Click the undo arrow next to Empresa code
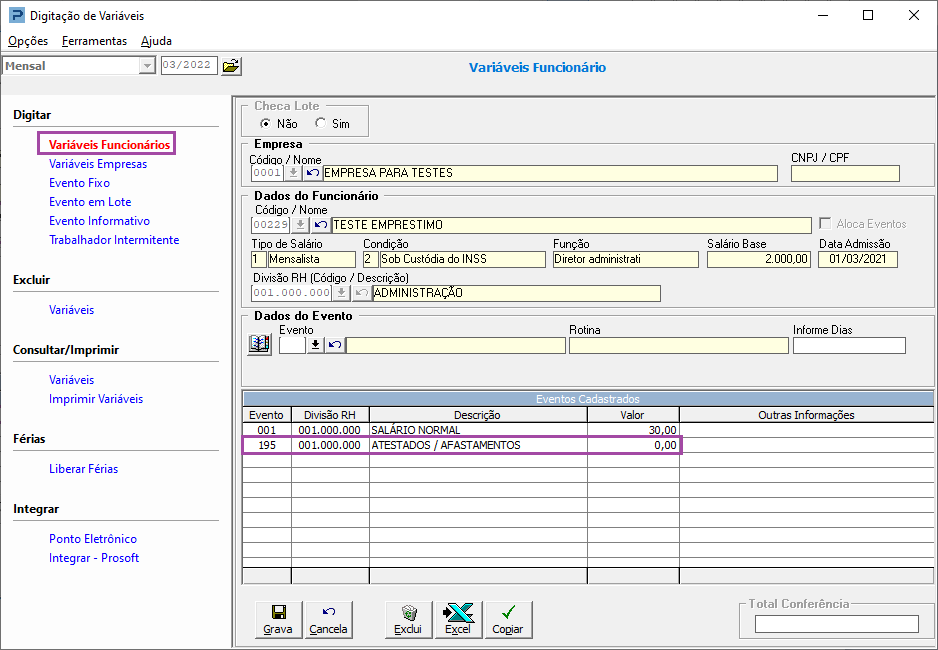The image size is (938, 650). pos(312,173)
